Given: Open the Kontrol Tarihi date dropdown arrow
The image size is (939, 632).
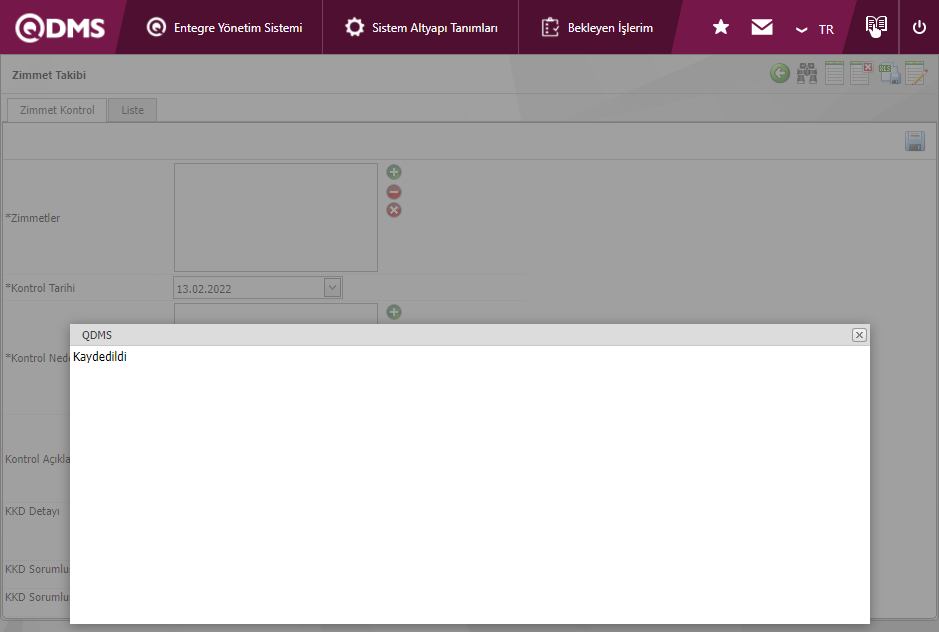Looking at the screenshot, I should pyautogui.click(x=332, y=288).
